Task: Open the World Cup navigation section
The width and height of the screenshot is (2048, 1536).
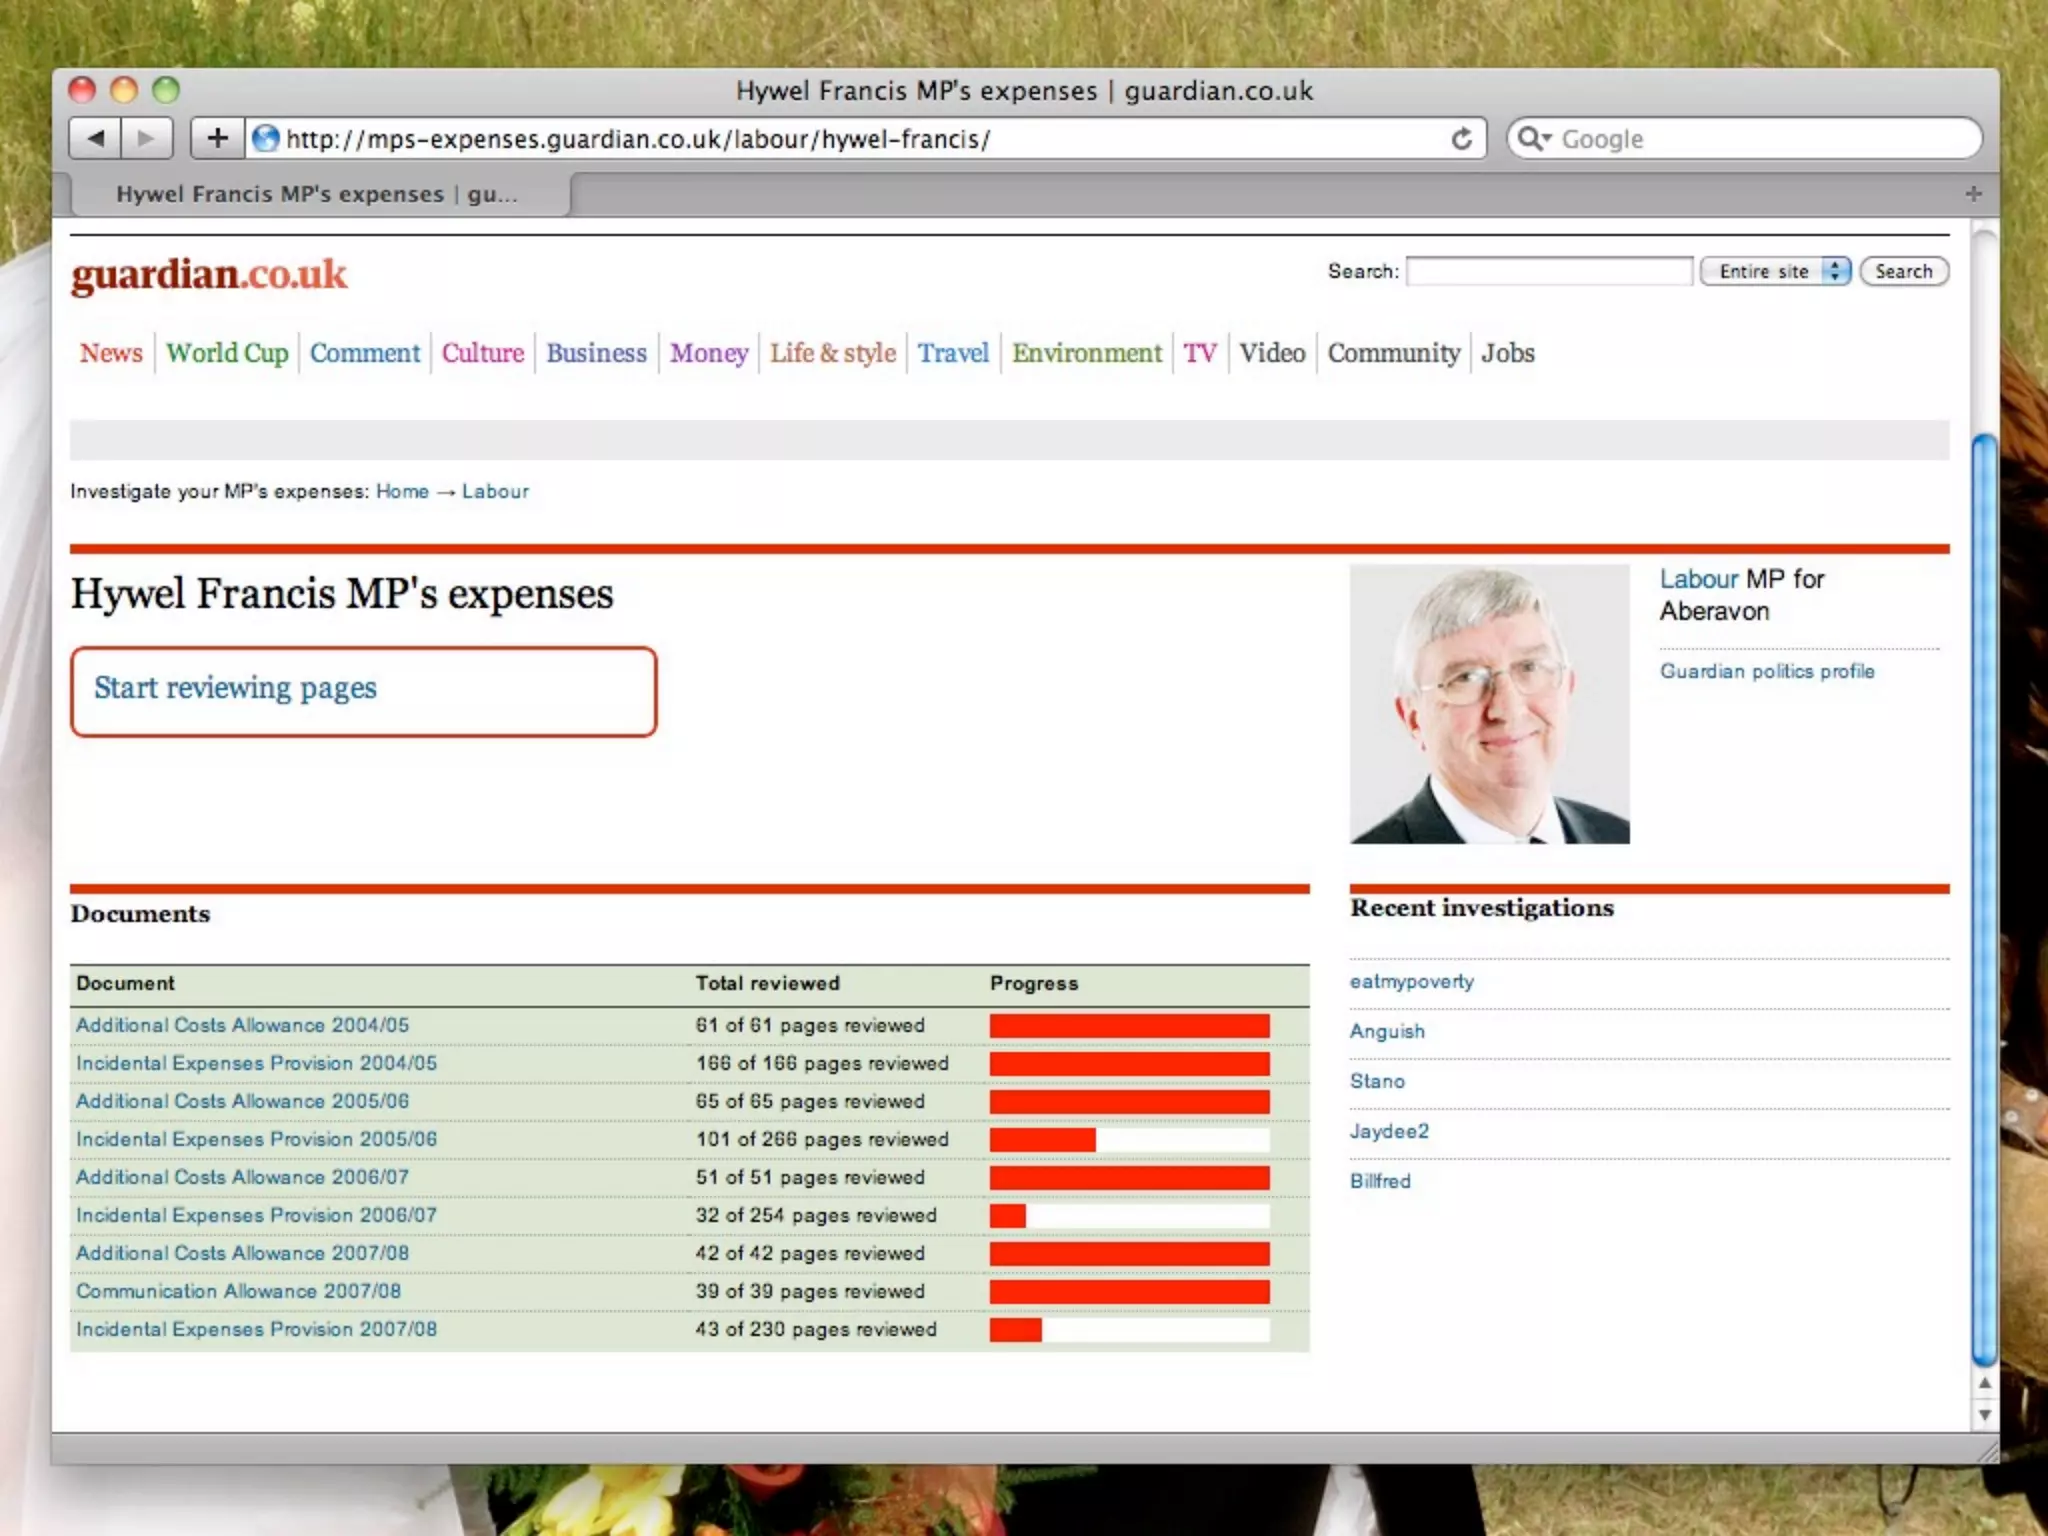Action: pyautogui.click(x=227, y=353)
